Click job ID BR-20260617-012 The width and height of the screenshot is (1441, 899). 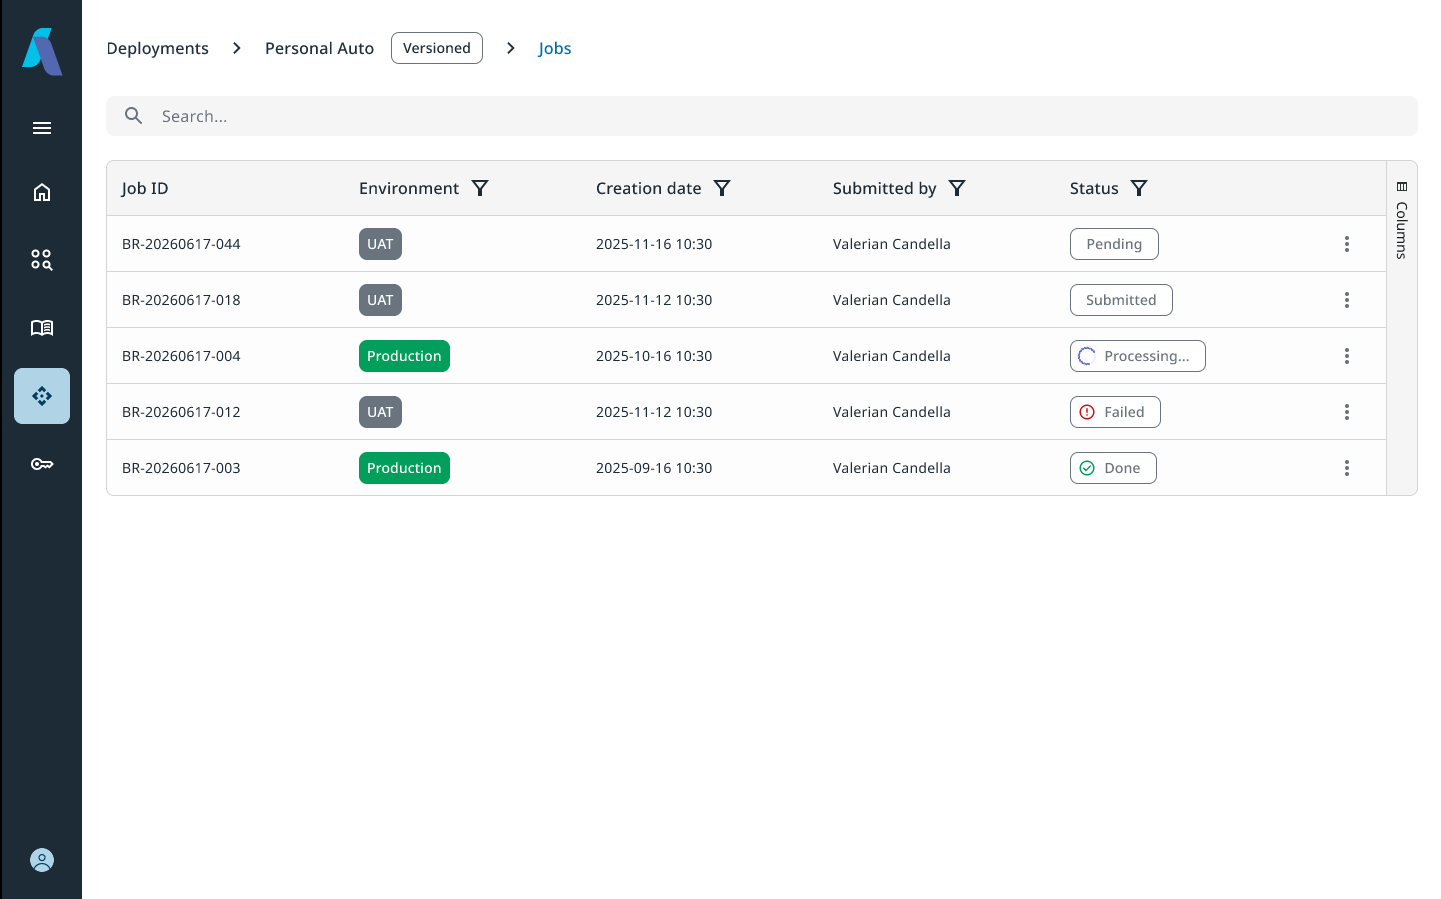[181, 412]
